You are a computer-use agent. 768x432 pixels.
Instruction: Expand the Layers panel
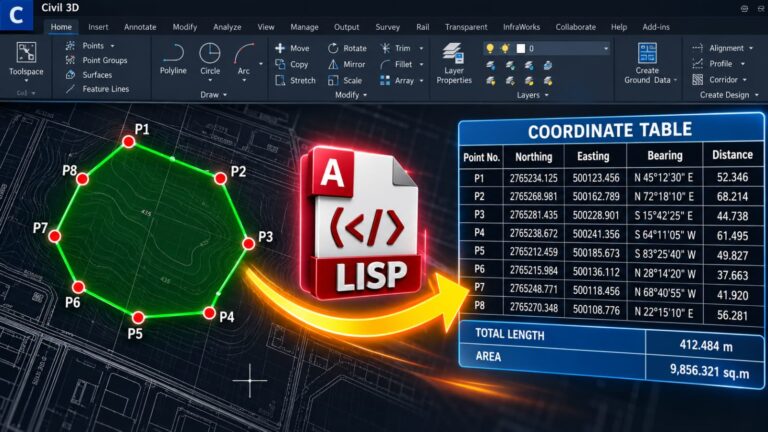532,95
